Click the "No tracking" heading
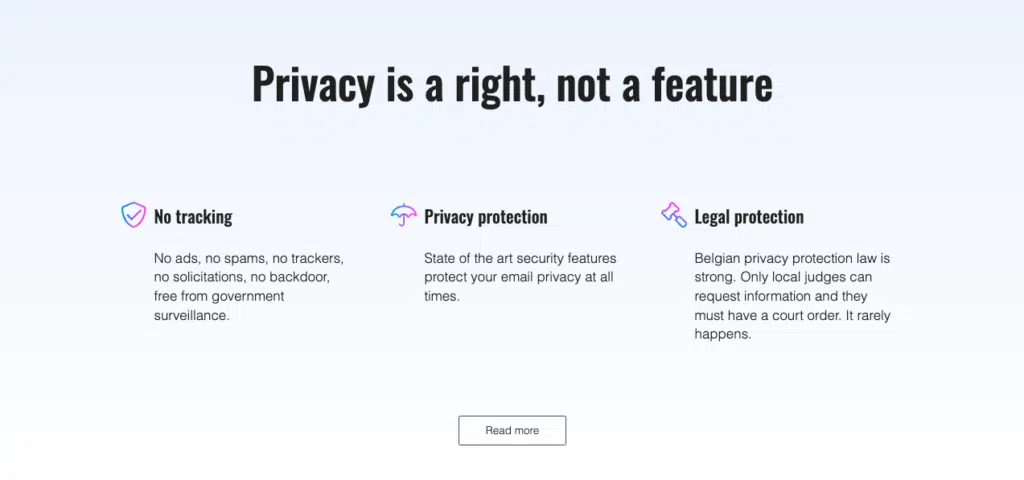The height and width of the screenshot is (480, 1024). [x=193, y=217]
